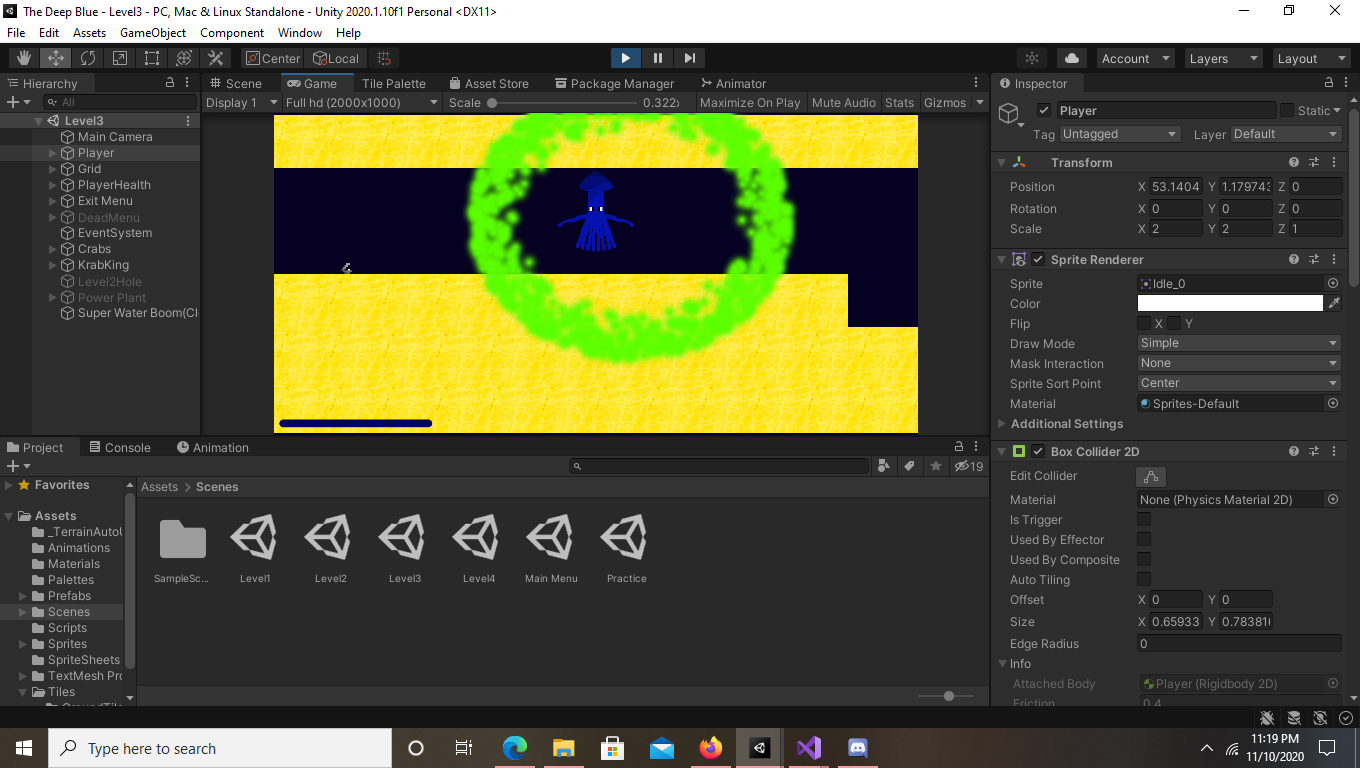The height and width of the screenshot is (768, 1360).
Task: Expand the KrabKing hierarchy item
Action: pos(53,265)
